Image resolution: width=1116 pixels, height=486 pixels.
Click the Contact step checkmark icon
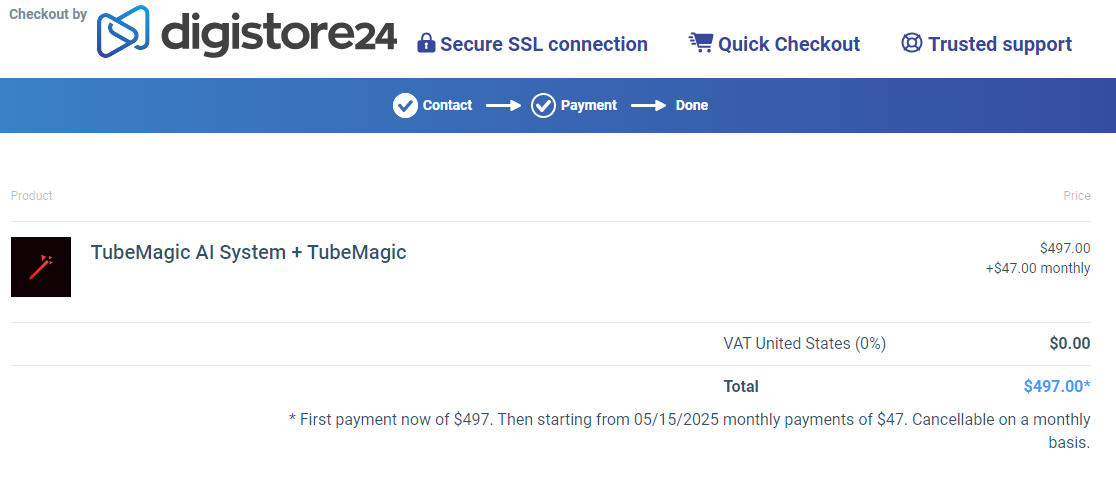405,105
